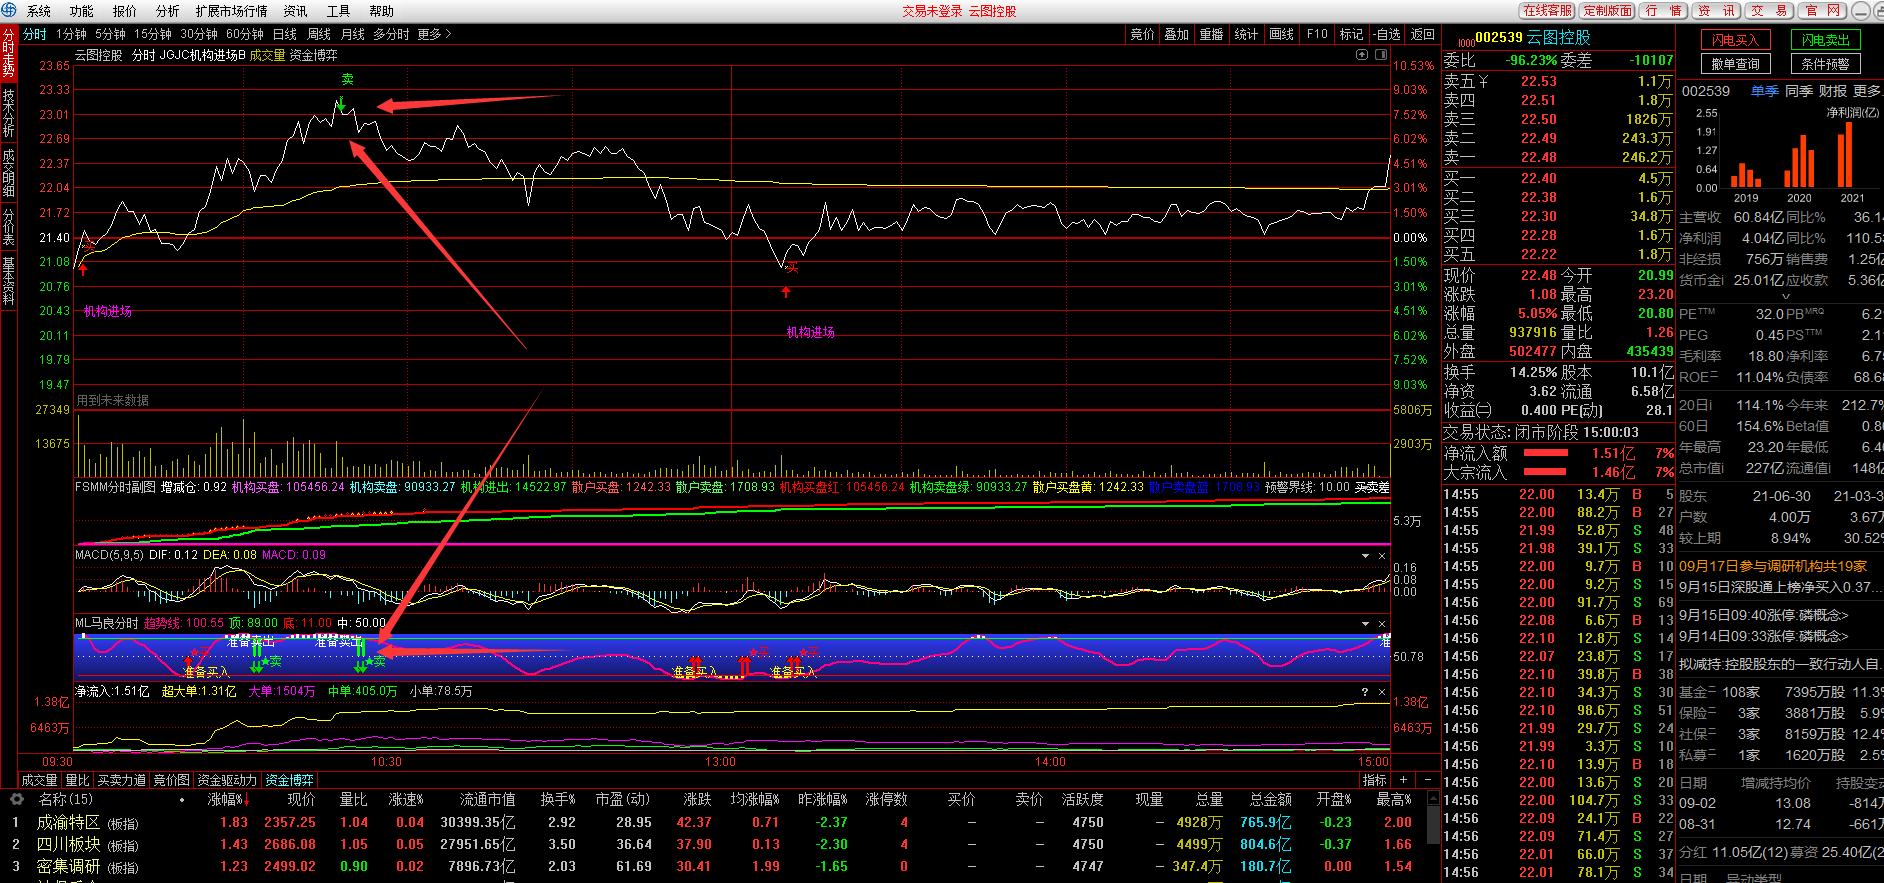Open the 分析 menu
This screenshot has width=1884, height=883.
click(x=167, y=11)
